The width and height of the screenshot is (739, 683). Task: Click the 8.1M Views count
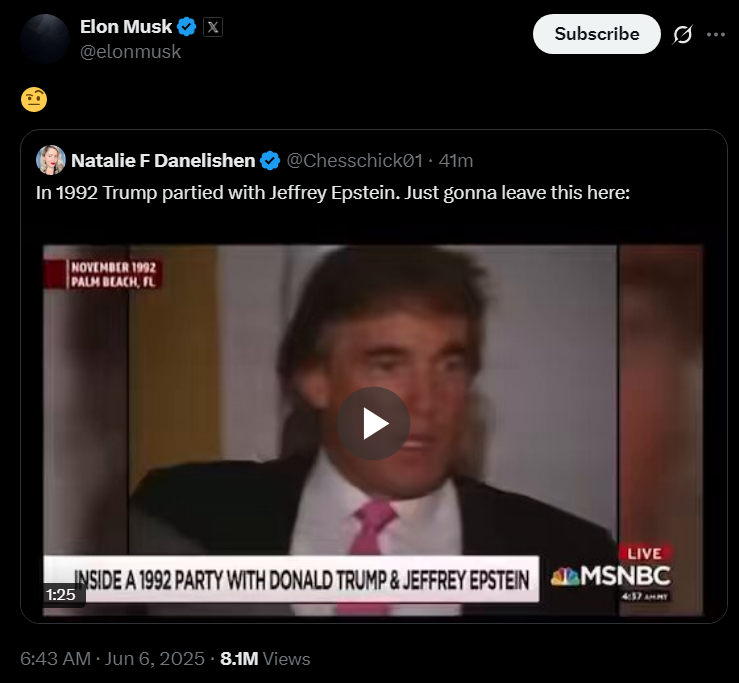[x=265, y=659]
